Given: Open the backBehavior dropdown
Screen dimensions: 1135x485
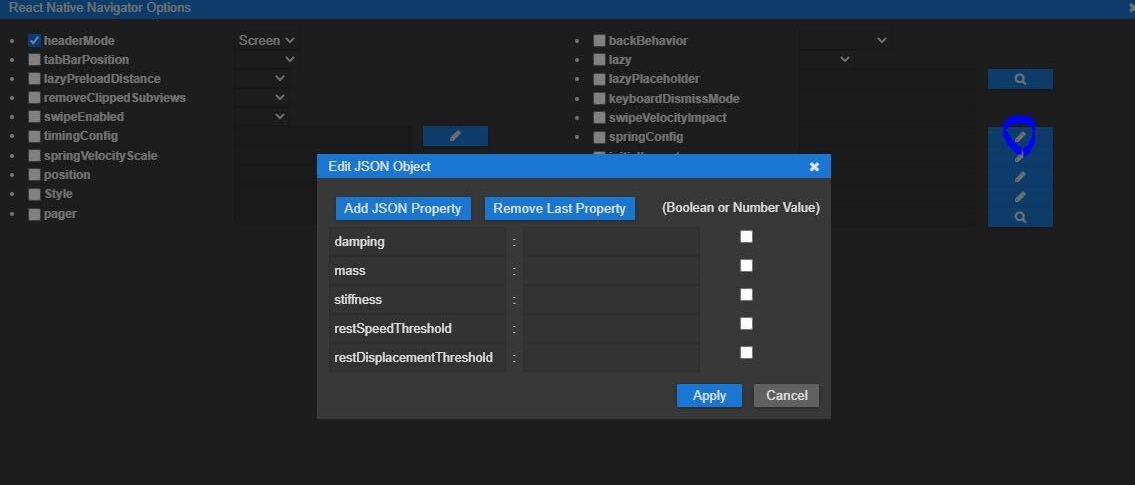Looking at the screenshot, I should coord(844,41).
